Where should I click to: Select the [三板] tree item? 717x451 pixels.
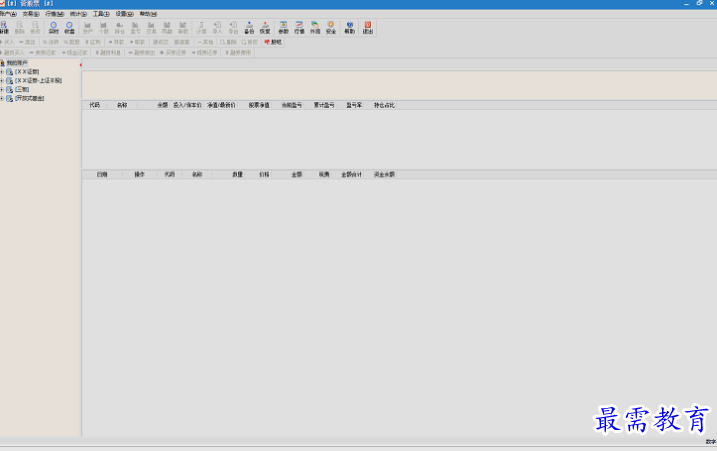(x=22, y=89)
